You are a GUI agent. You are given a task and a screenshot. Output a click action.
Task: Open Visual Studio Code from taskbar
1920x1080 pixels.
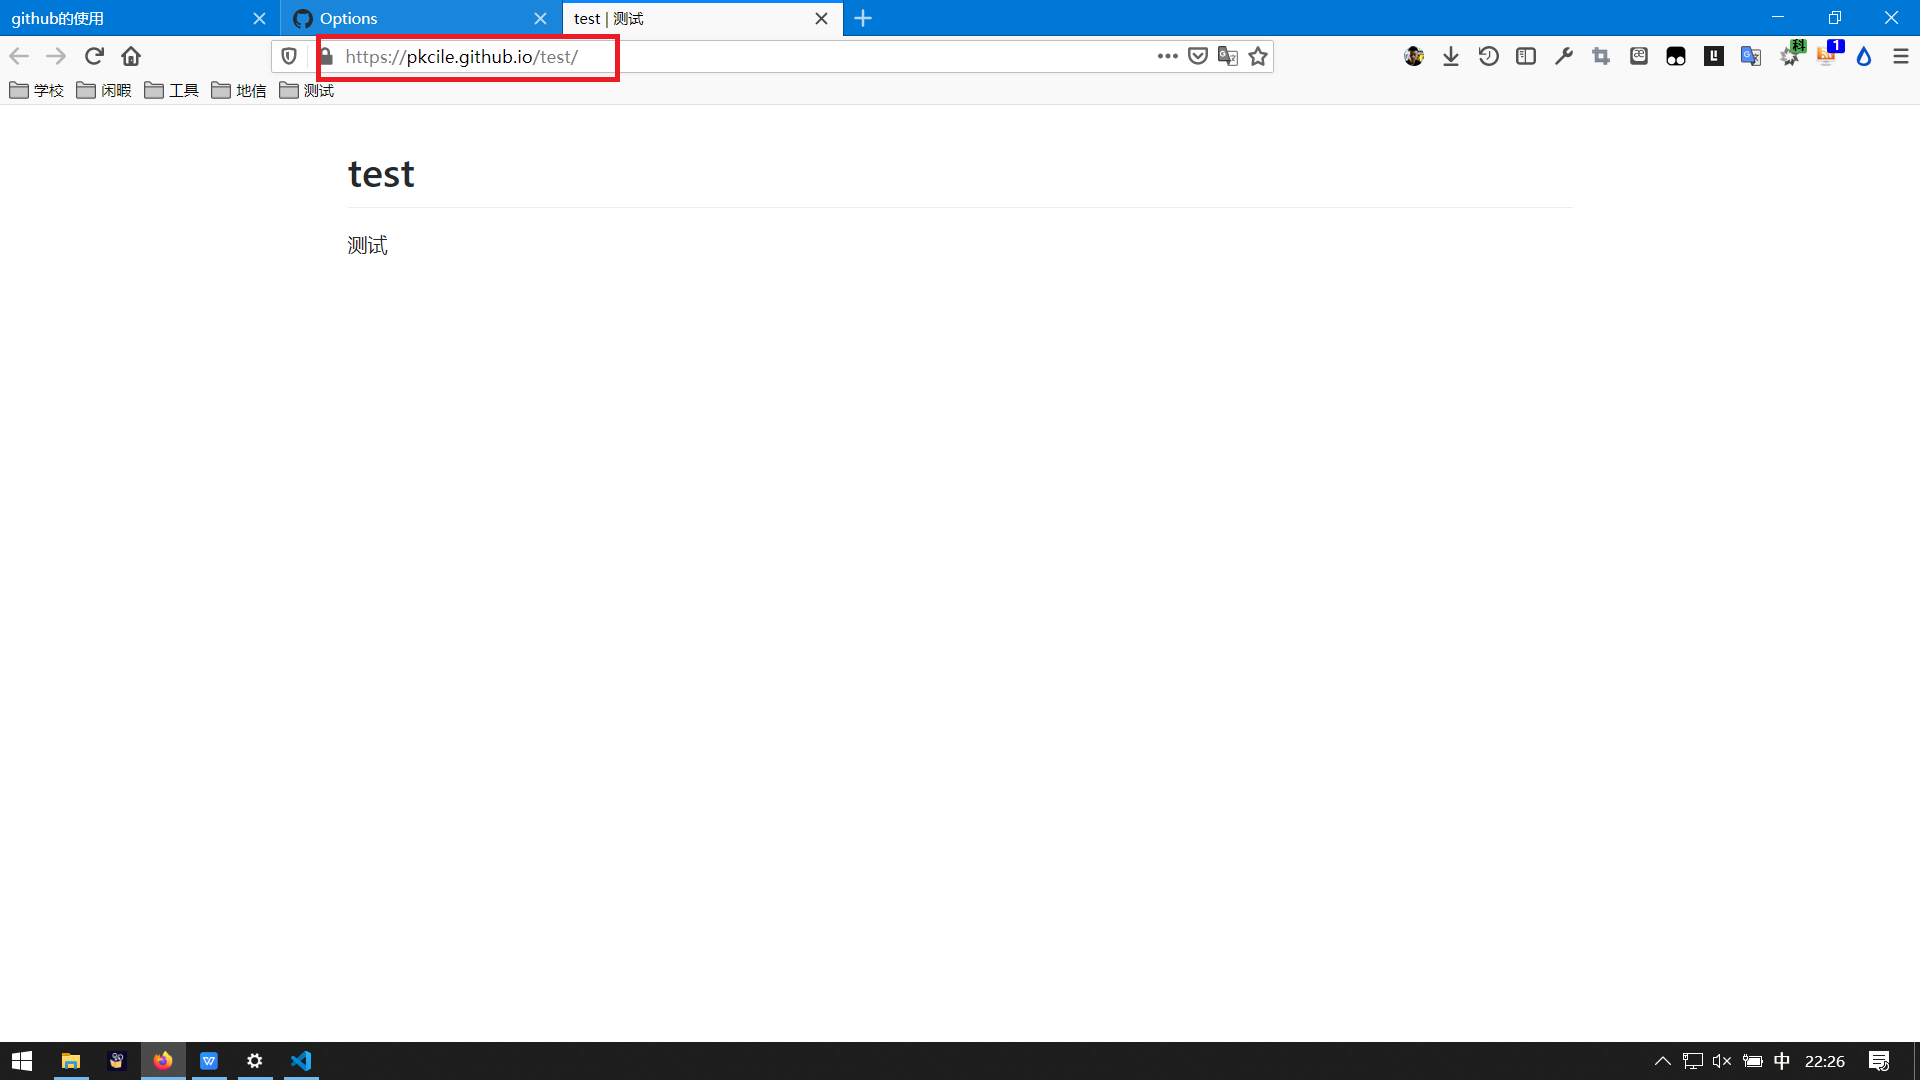(x=301, y=1060)
